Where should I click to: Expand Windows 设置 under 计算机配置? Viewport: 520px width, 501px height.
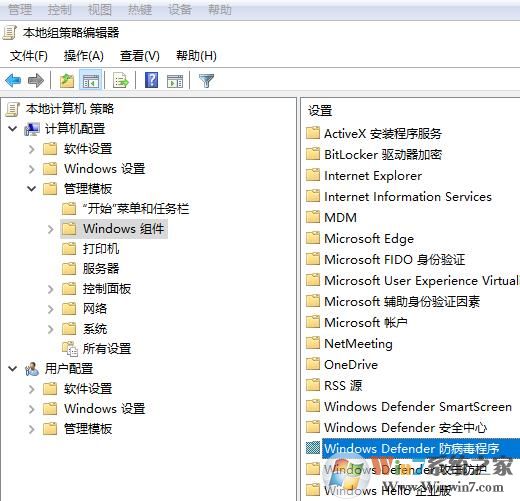point(32,169)
